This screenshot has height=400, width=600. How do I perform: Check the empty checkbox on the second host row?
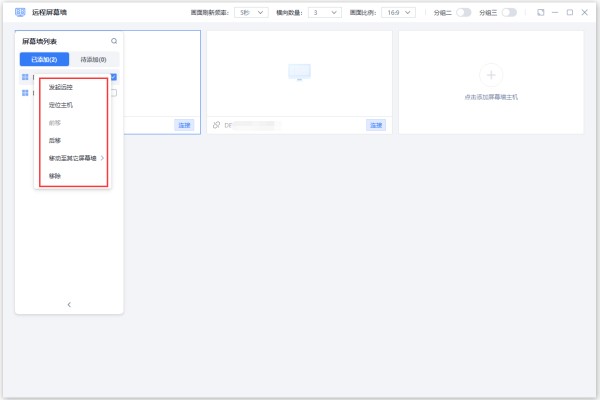pos(114,93)
